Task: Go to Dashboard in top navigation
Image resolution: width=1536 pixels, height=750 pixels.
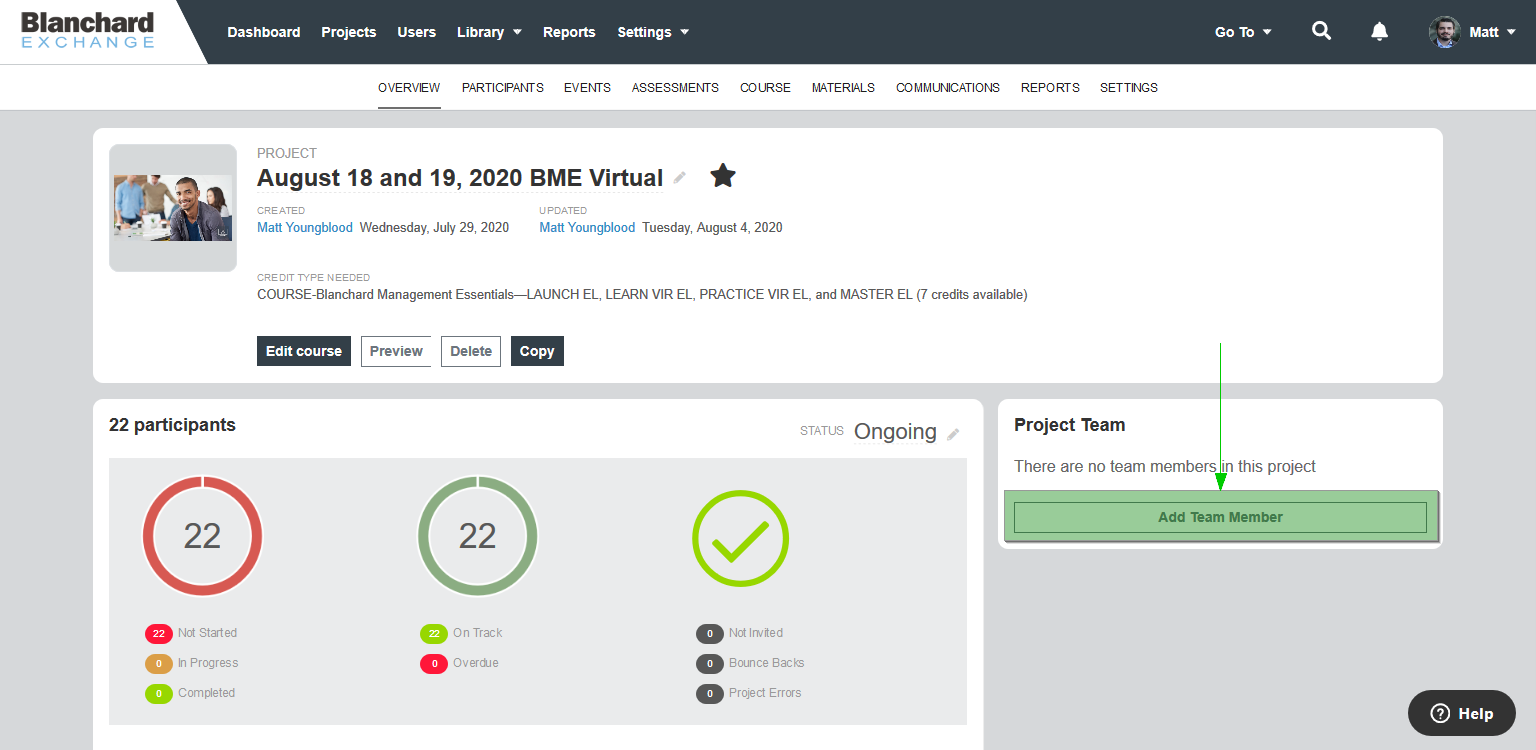Action: coord(264,32)
